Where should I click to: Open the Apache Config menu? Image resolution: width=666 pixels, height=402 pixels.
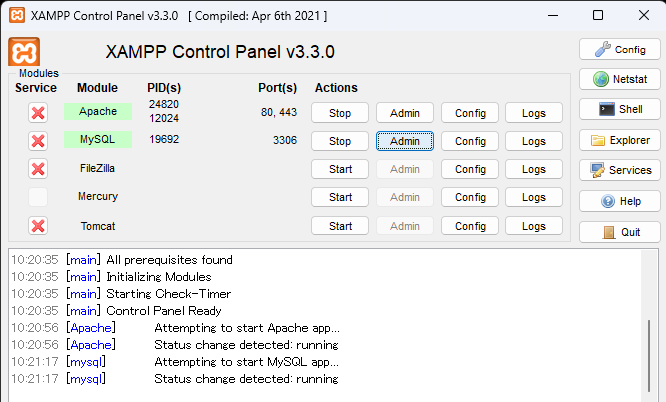pos(470,113)
